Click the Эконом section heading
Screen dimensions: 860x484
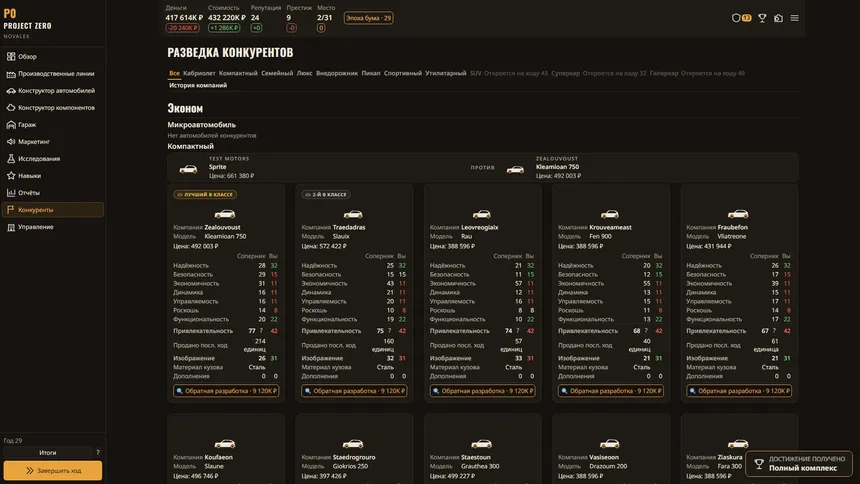pos(185,108)
